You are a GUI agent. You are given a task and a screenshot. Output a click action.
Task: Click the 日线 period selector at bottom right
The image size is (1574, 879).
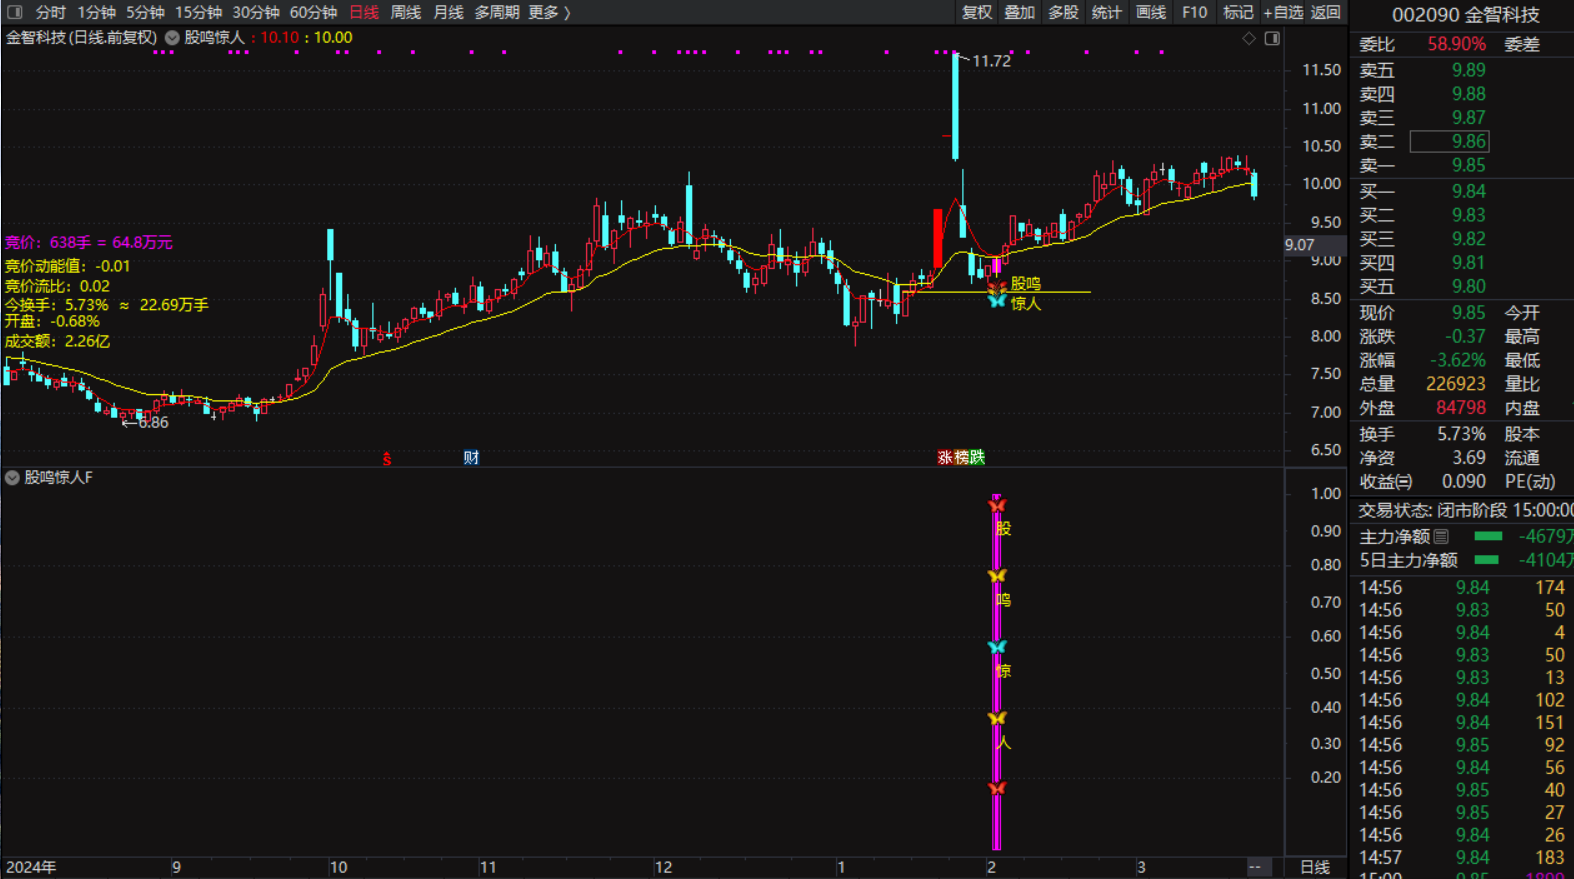(x=1314, y=867)
